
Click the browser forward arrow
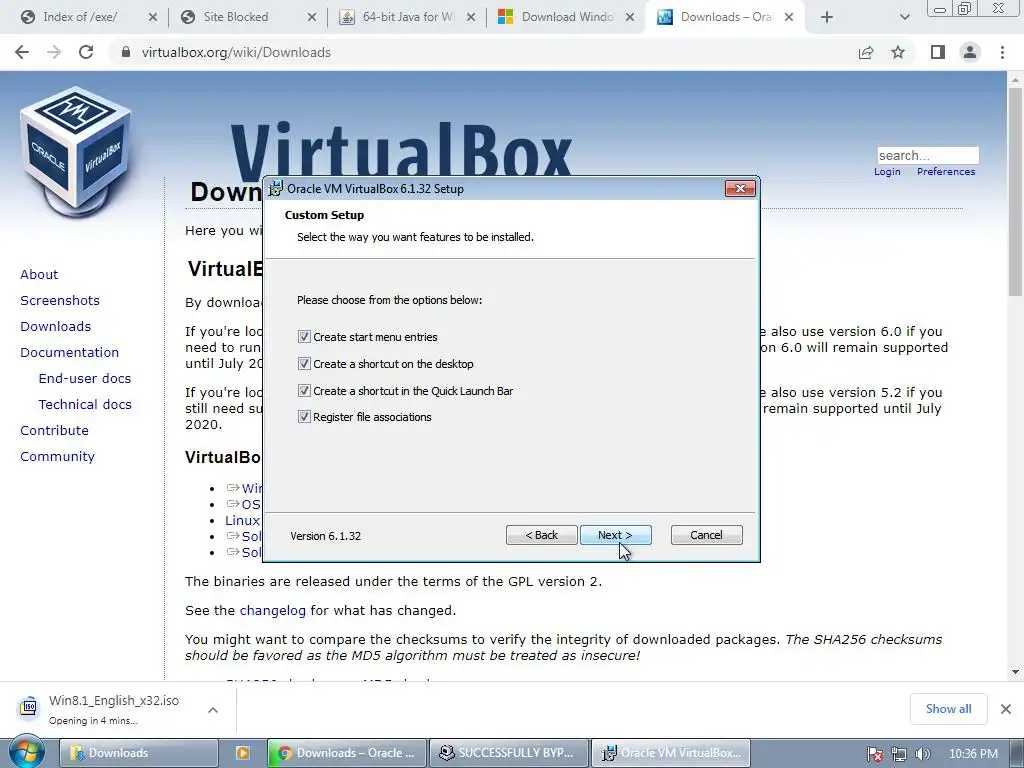54,52
